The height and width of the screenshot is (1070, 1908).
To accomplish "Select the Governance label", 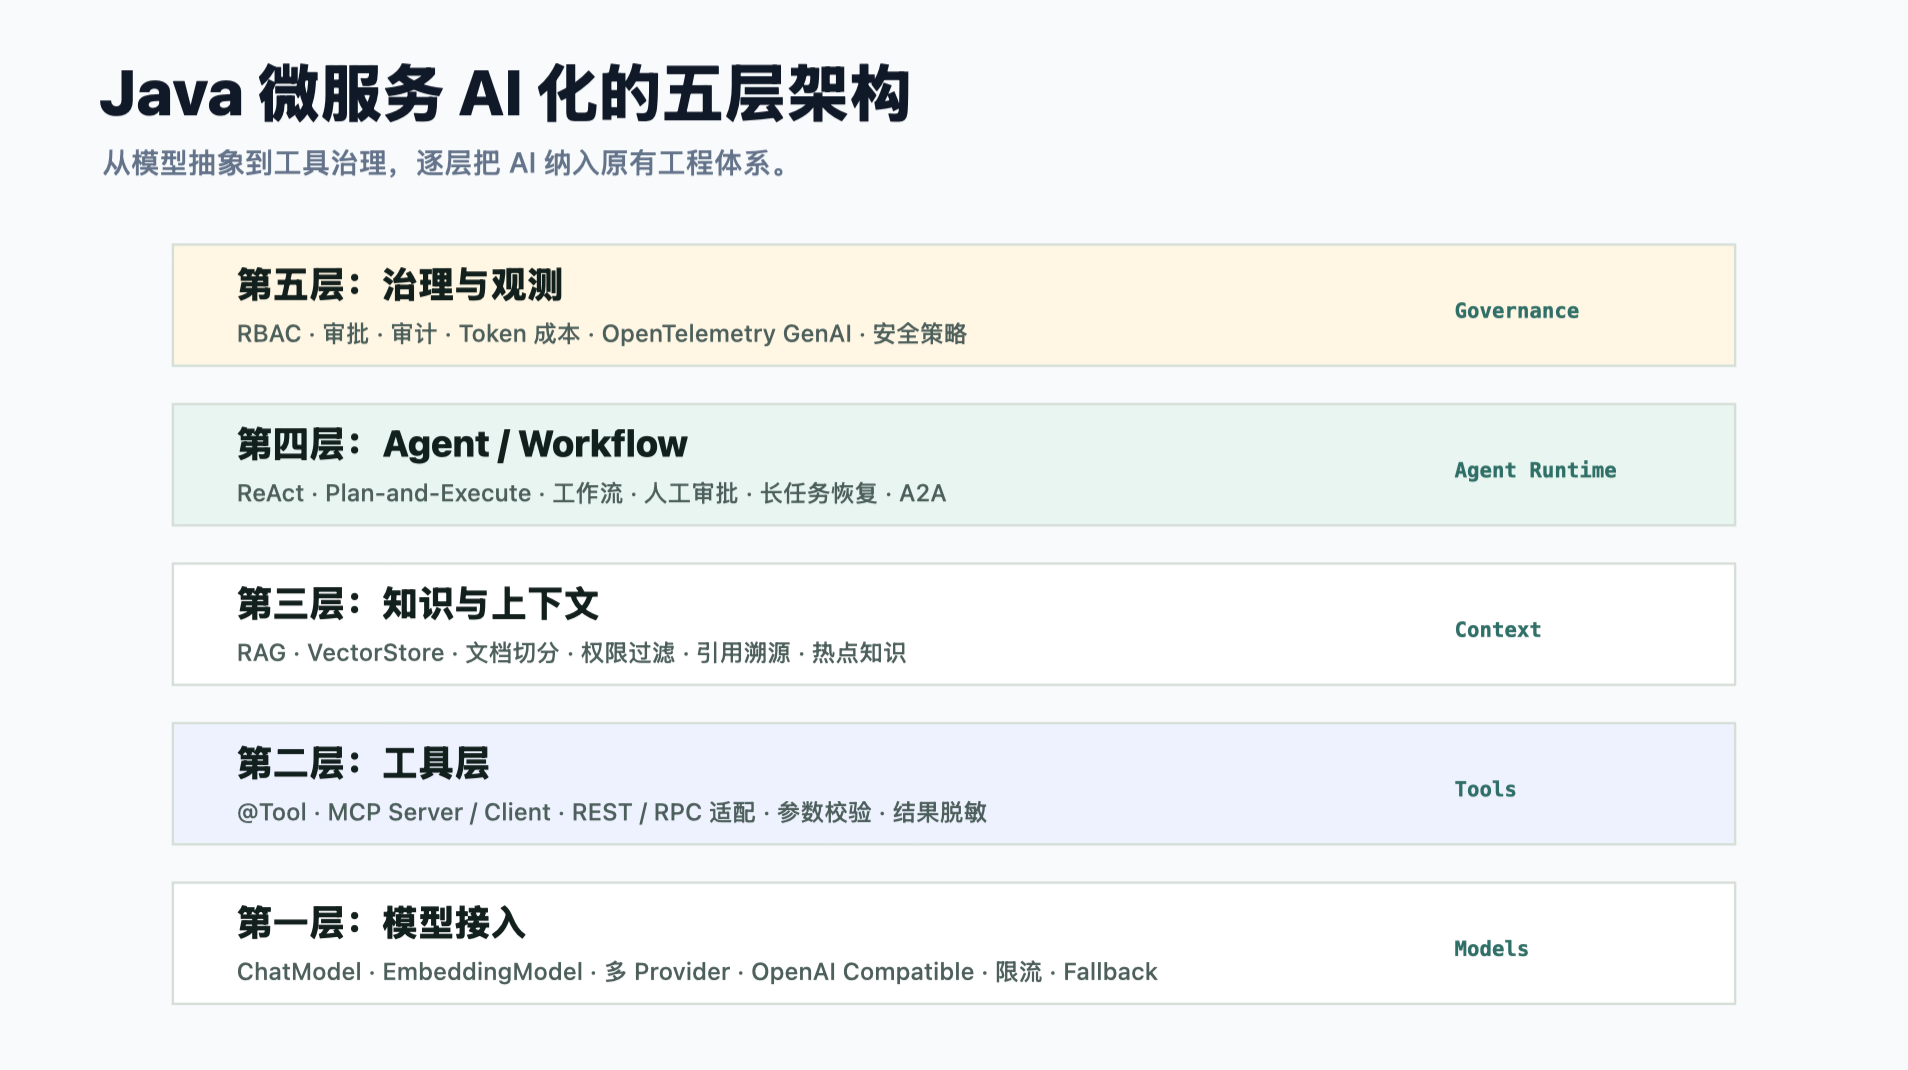I will (1516, 311).
